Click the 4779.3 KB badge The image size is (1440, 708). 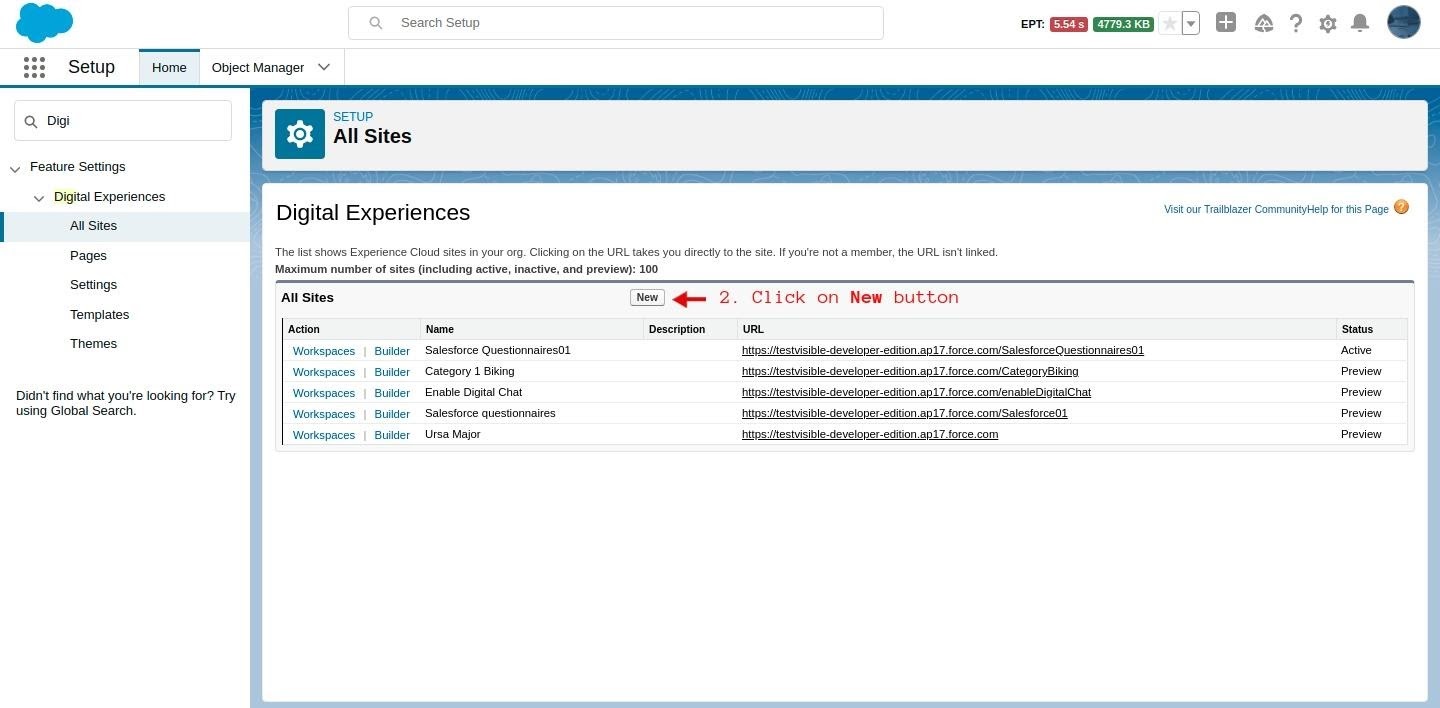coord(1123,24)
